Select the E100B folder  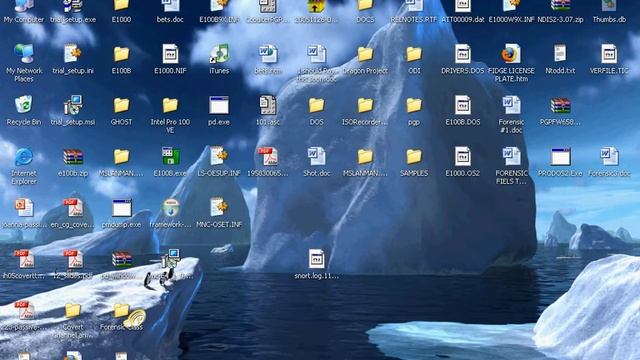[x=122, y=54]
